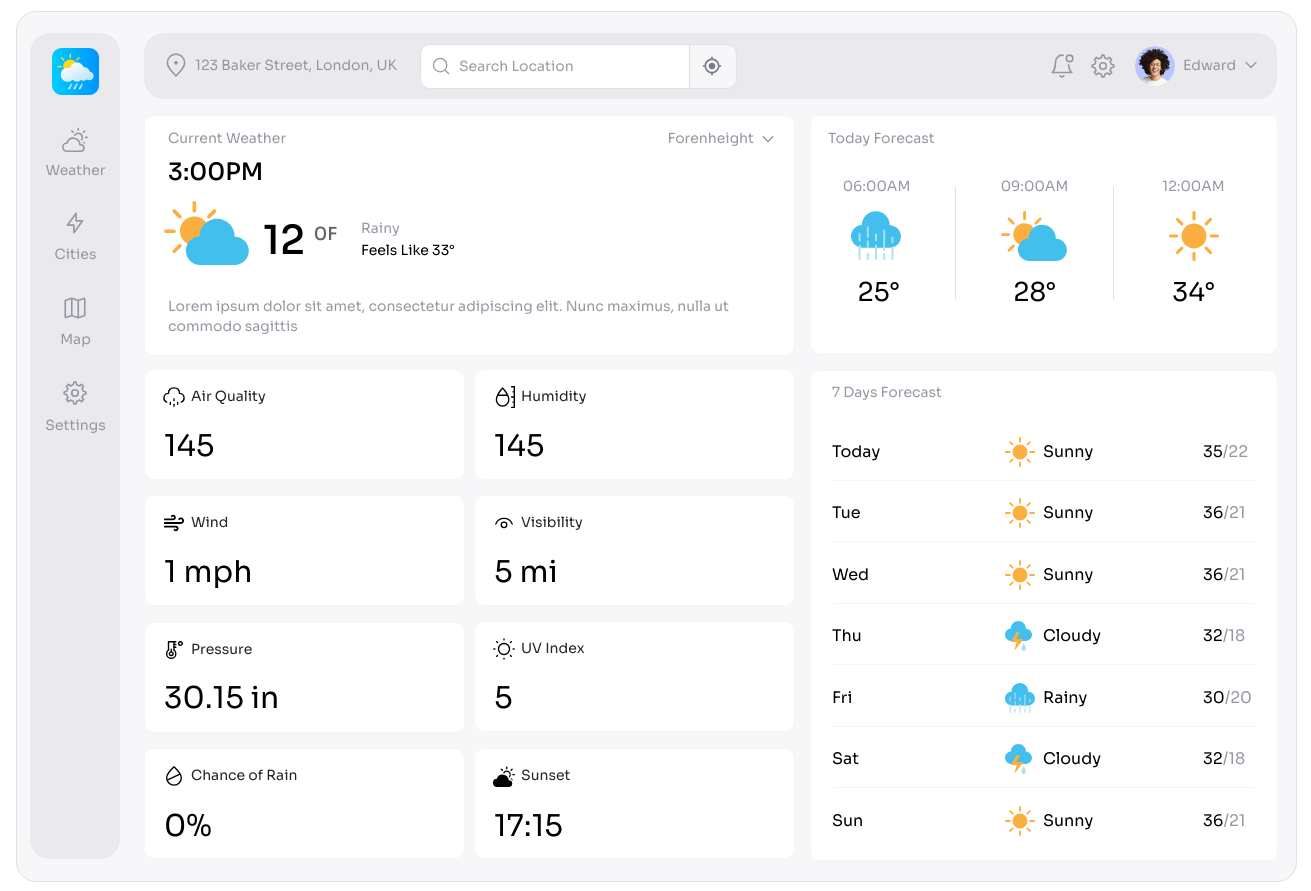Click the weather app logo at top left
Viewport: 1311px width, 891px height.
(x=74, y=71)
